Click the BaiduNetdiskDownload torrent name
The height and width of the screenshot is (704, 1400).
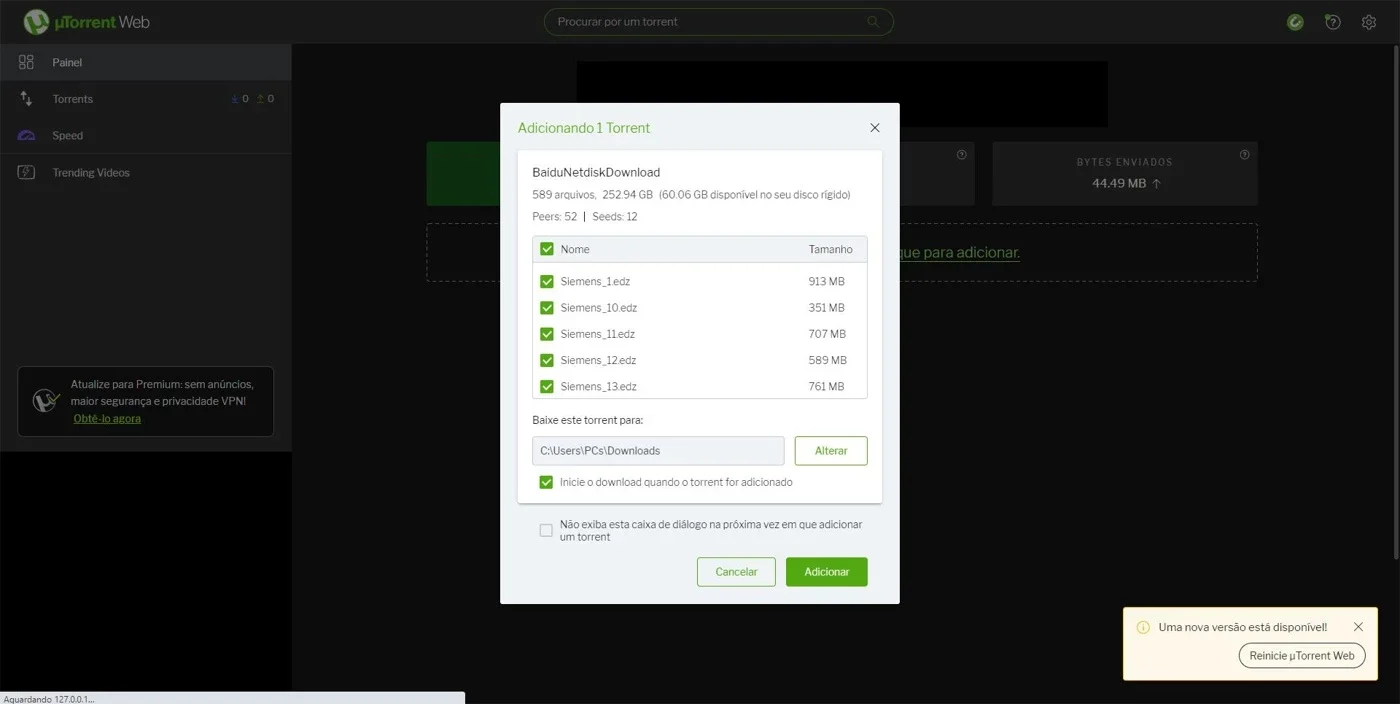coord(596,173)
